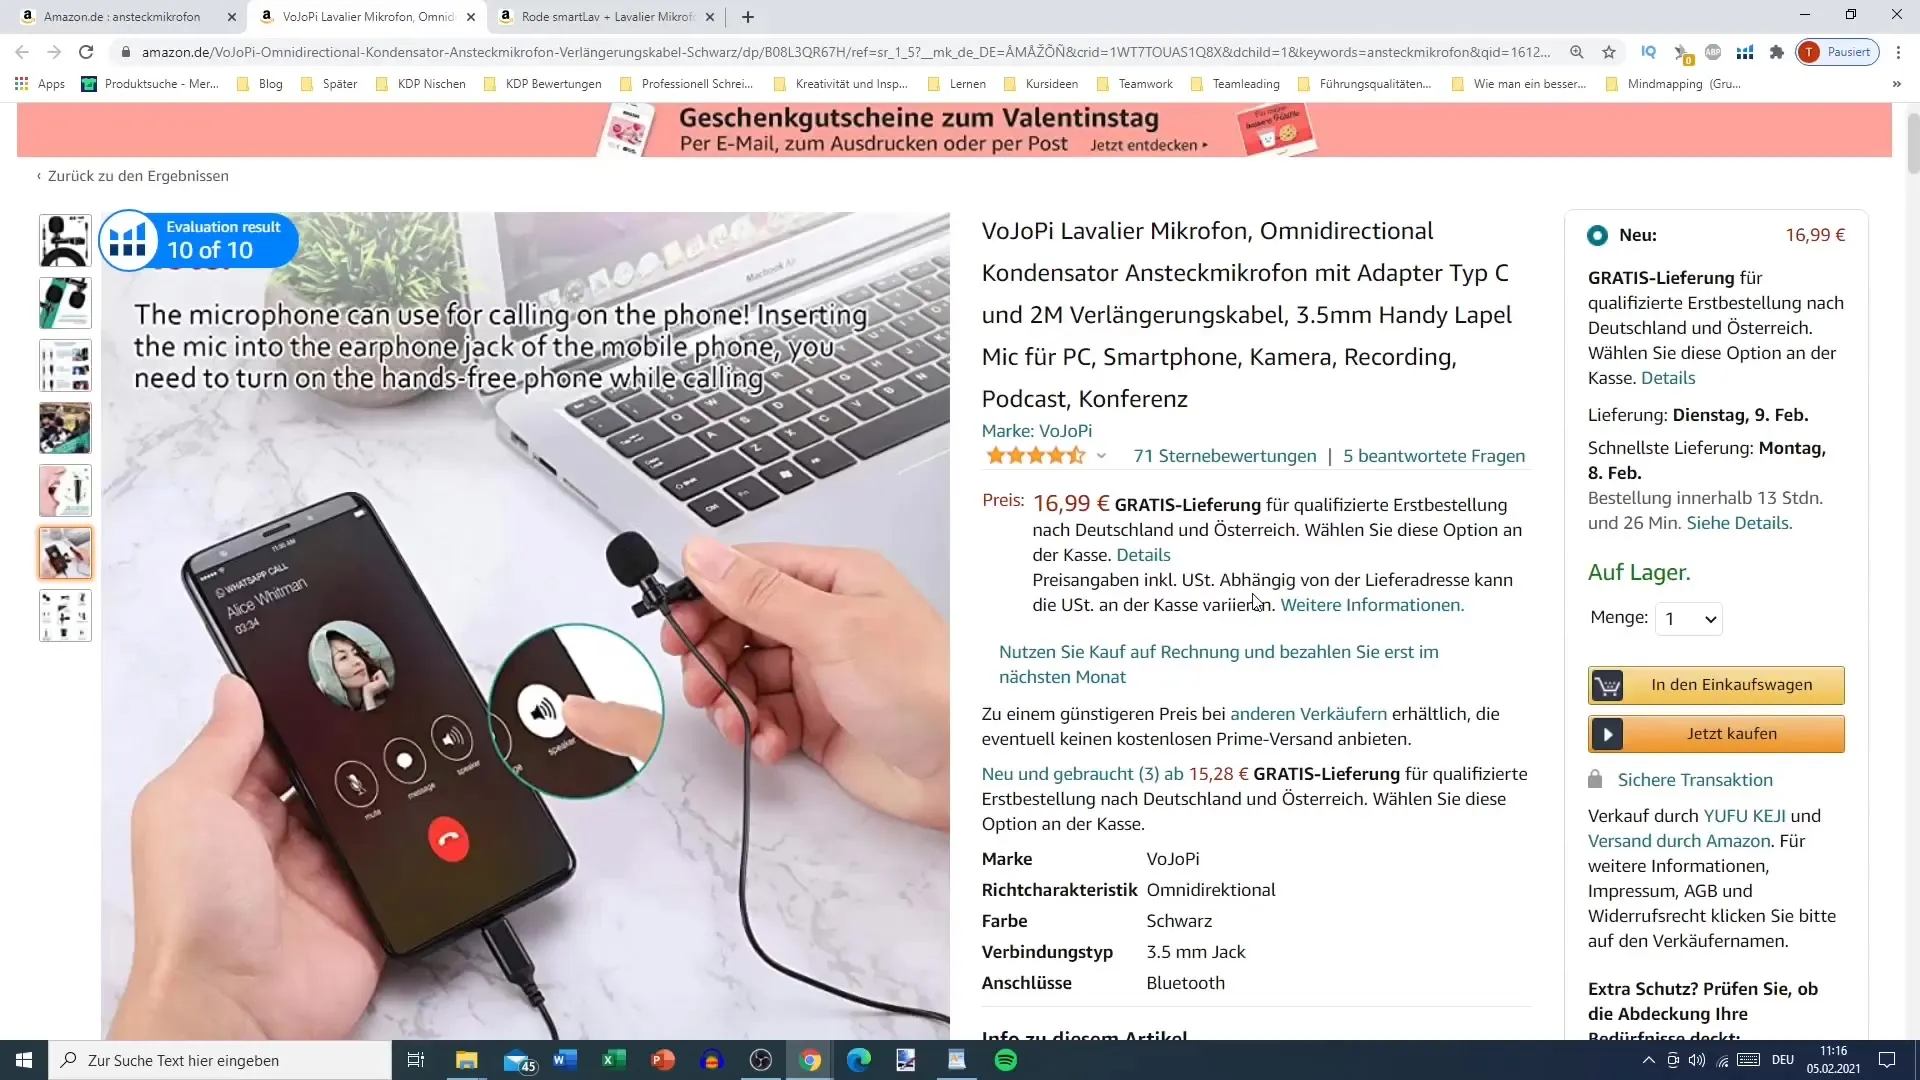
Task: Open the Apps shortcut in bookmarks bar
Action: point(40,84)
